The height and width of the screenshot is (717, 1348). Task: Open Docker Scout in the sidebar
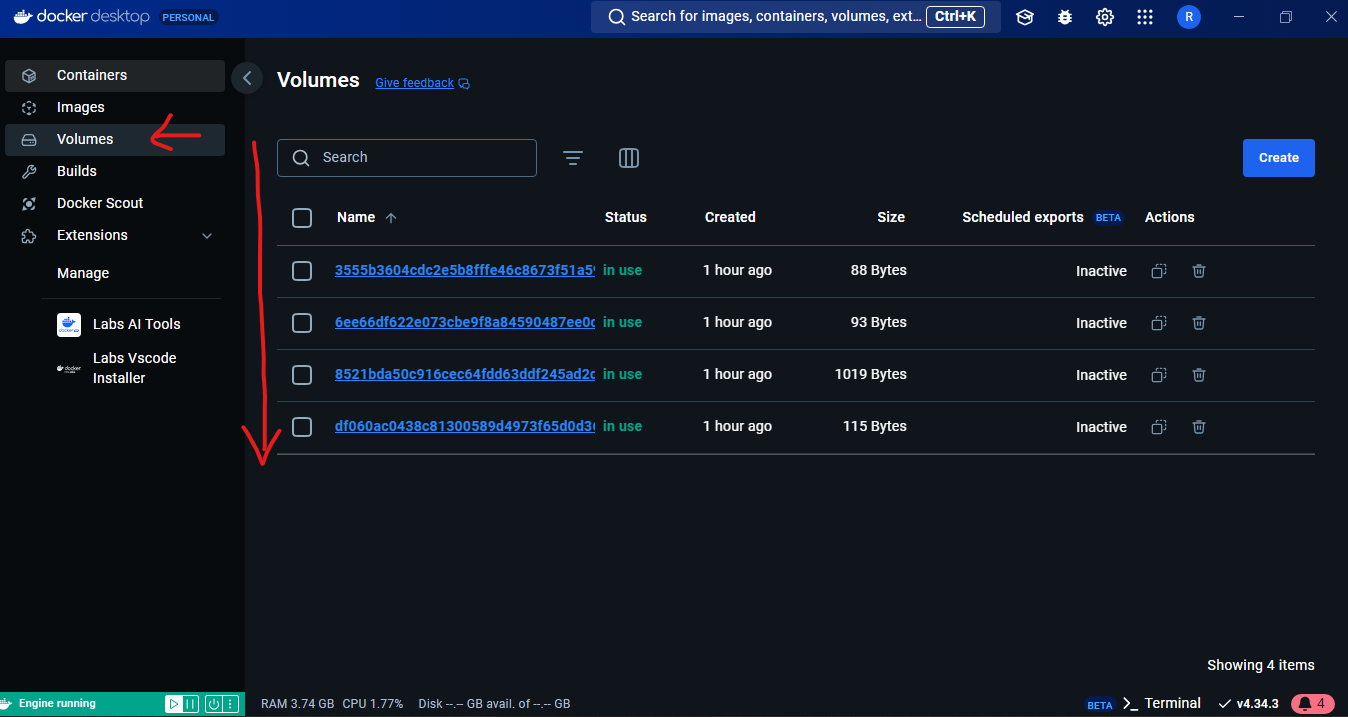pyautogui.click(x=100, y=204)
